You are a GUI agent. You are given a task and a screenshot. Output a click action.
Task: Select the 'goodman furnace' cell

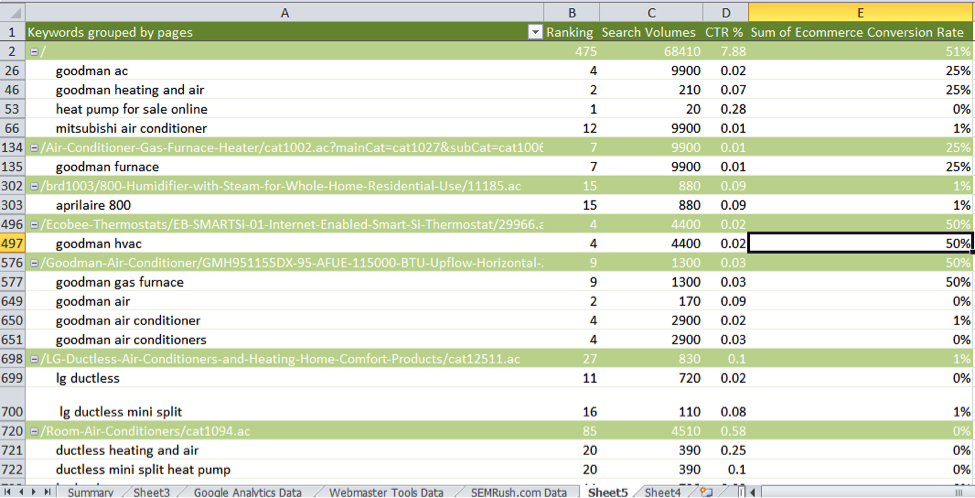285,167
